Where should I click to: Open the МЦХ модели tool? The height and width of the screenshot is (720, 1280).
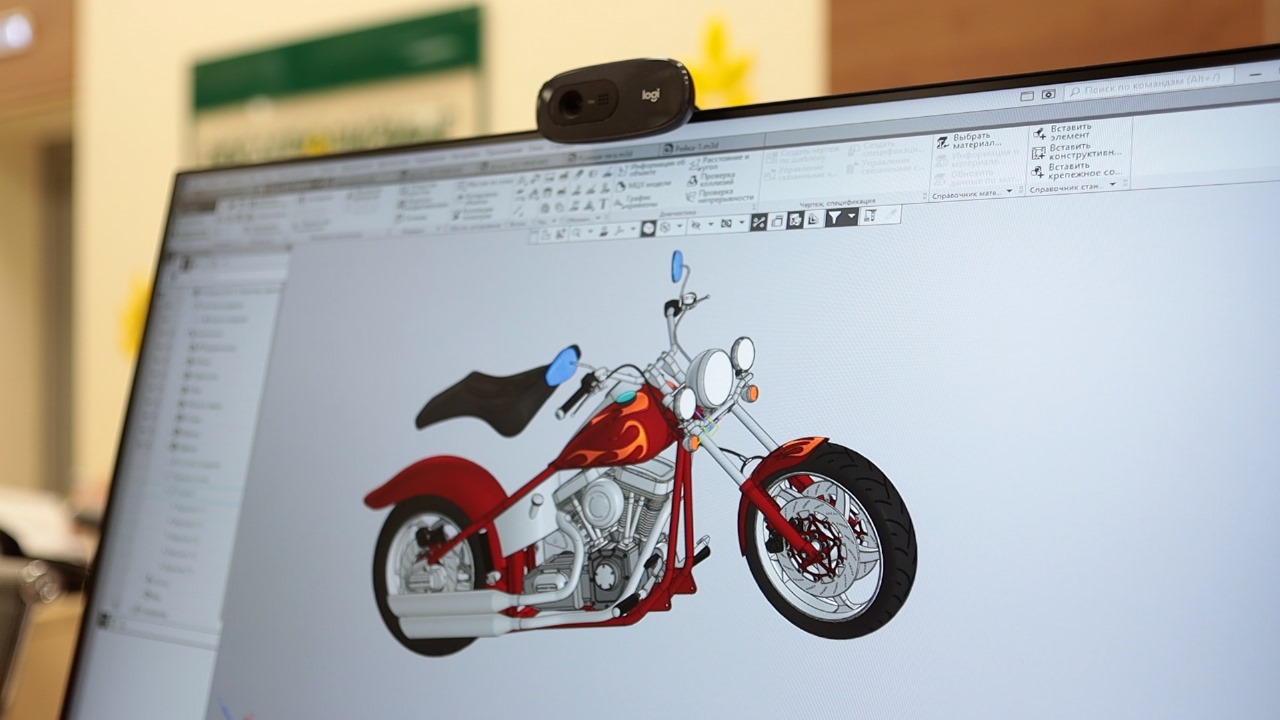(x=619, y=185)
